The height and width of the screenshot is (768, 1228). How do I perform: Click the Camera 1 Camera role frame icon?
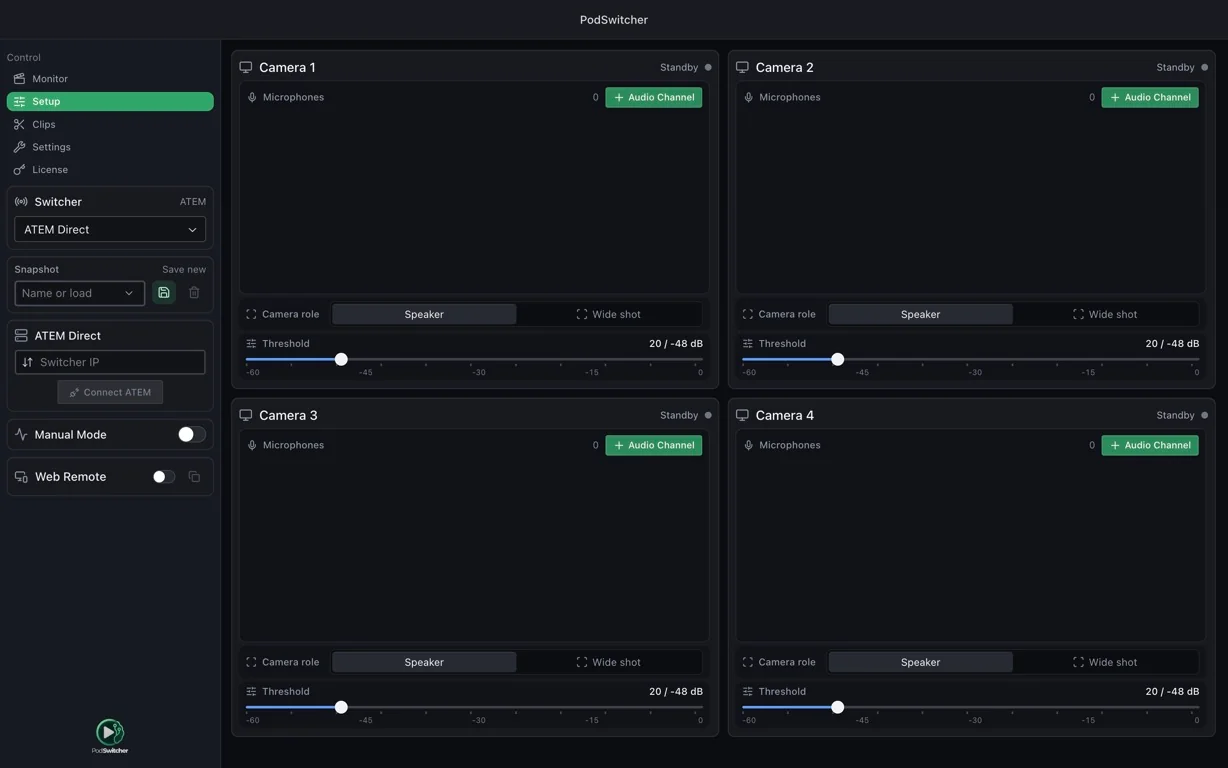(x=251, y=314)
